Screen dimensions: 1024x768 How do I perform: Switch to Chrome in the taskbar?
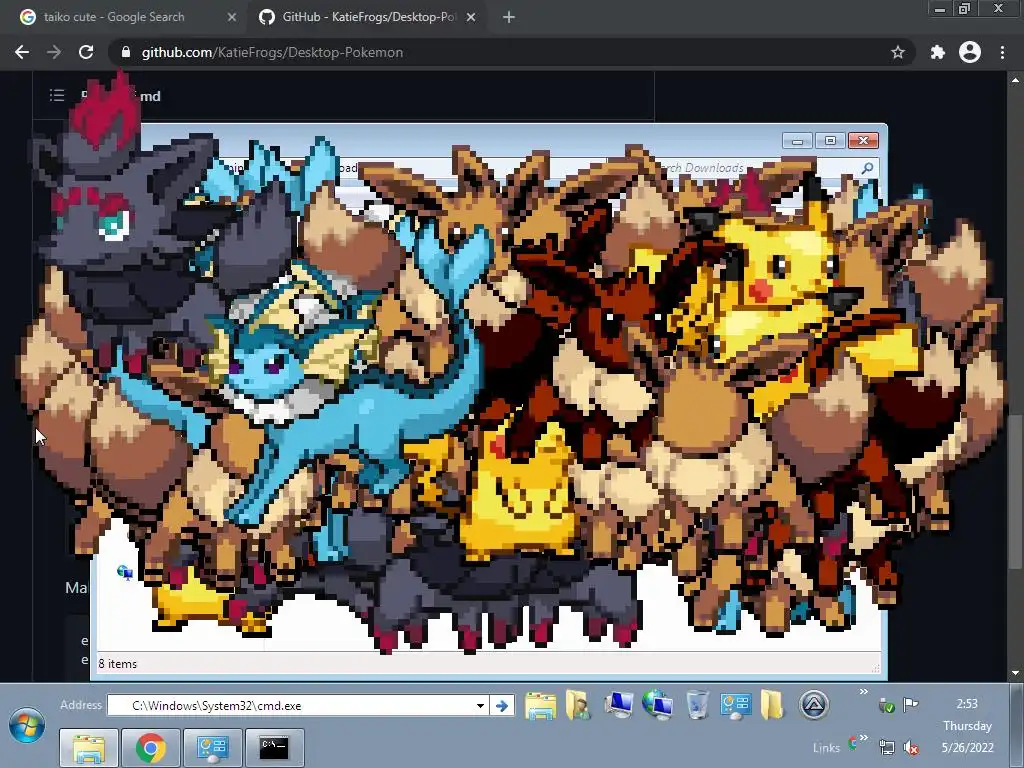(x=150, y=748)
